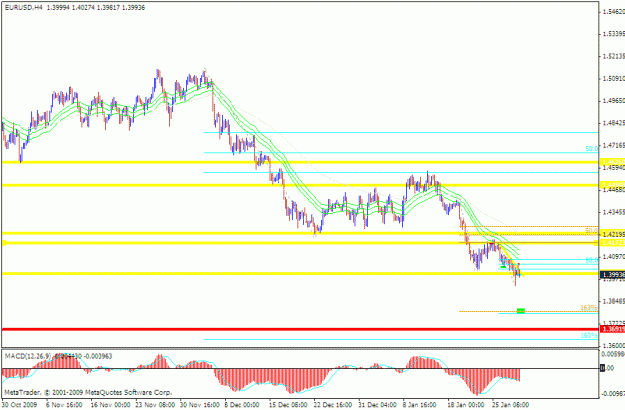Screen dimensions: 625x410
Task: Select the orange dotted line at 163%
Action: click(529, 311)
